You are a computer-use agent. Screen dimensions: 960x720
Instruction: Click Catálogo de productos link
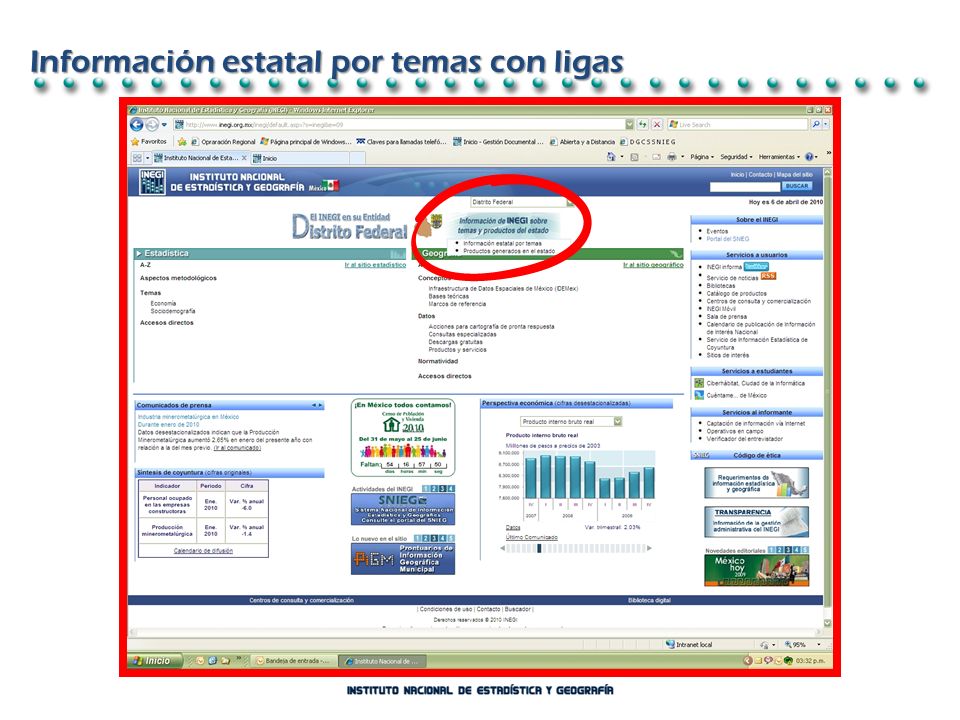point(736,293)
